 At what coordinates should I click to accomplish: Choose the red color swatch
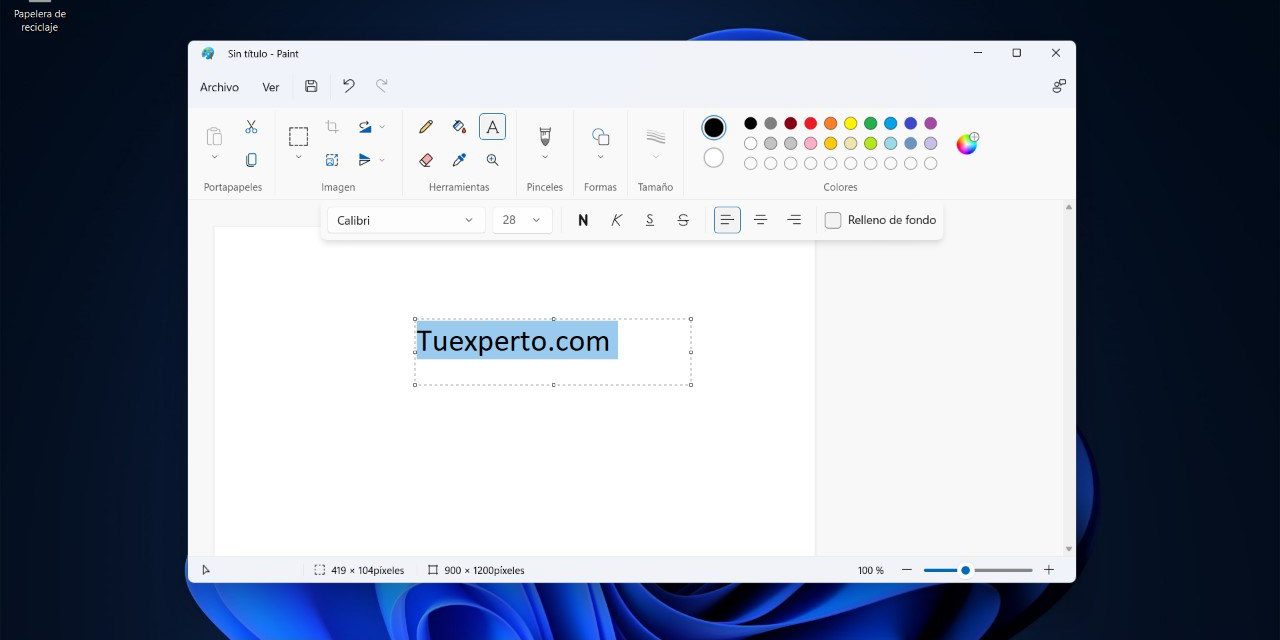pyautogui.click(x=811, y=124)
